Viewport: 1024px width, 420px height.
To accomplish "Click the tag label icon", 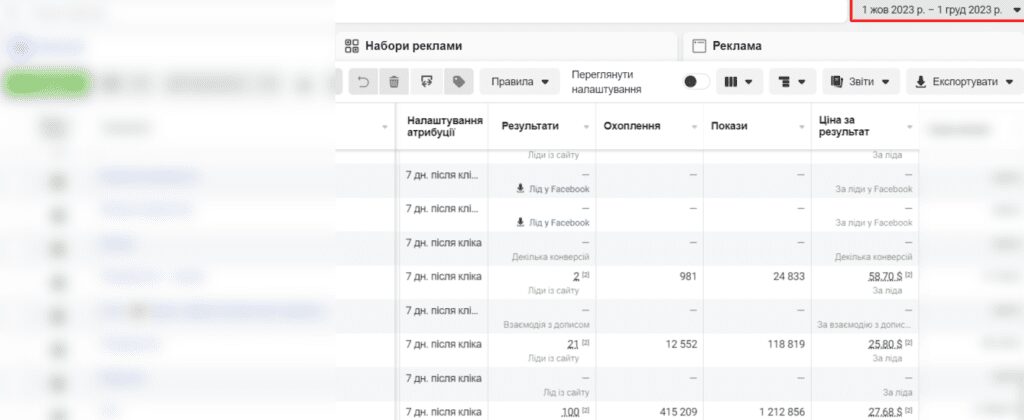I will [x=458, y=82].
